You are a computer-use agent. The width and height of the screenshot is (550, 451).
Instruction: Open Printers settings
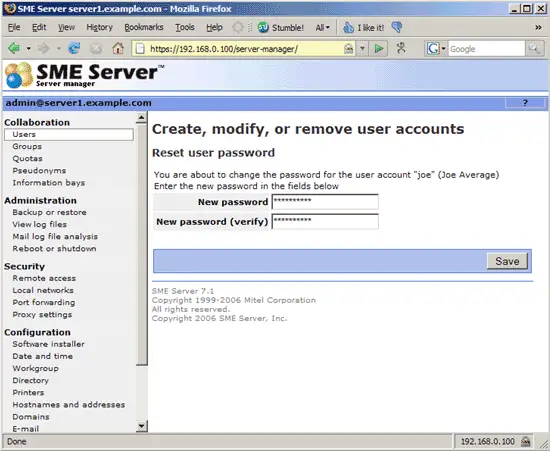[x=28, y=392]
